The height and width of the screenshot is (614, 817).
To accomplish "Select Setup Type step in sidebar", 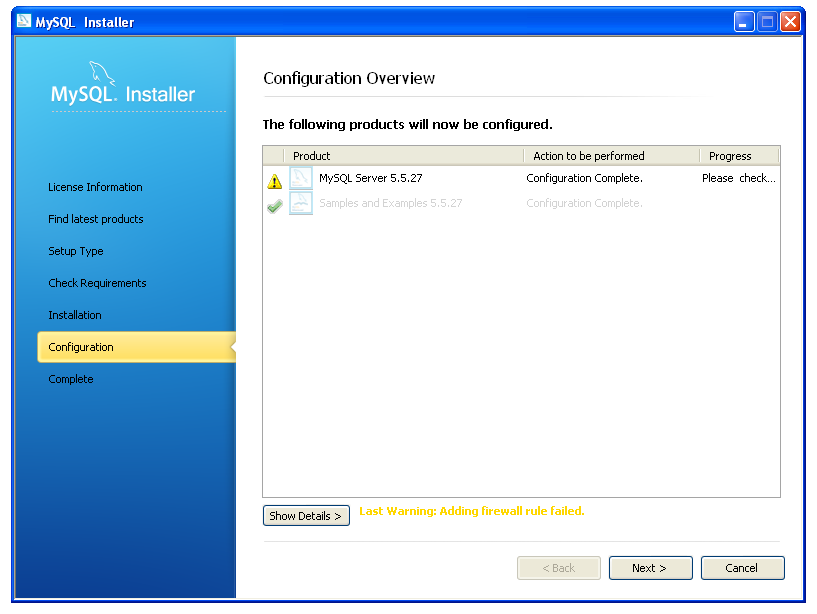I will point(76,251).
